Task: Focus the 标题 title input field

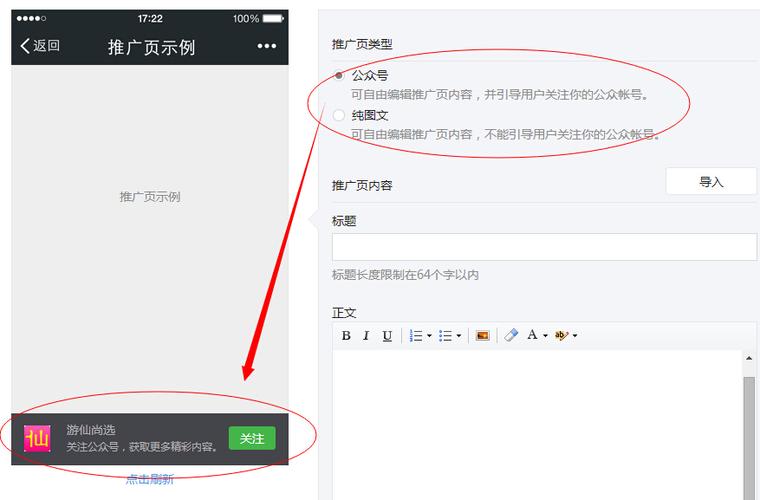Action: tap(544, 247)
